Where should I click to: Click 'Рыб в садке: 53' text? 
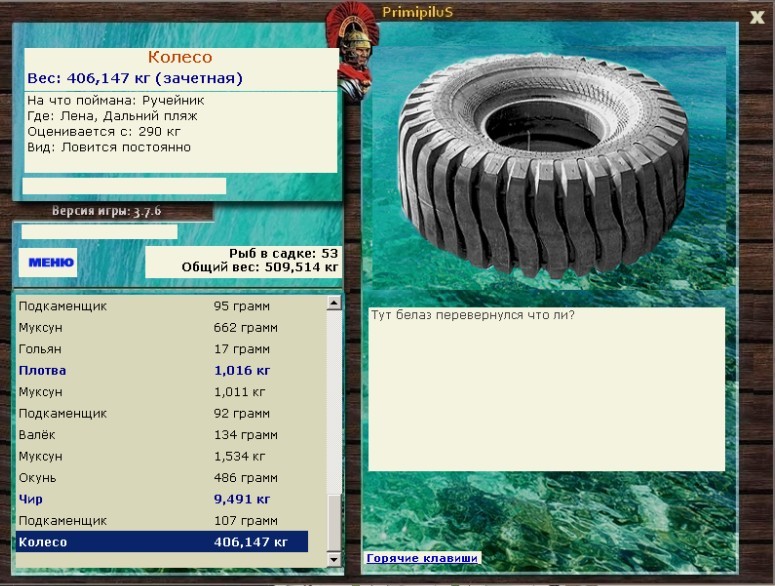coord(283,253)
